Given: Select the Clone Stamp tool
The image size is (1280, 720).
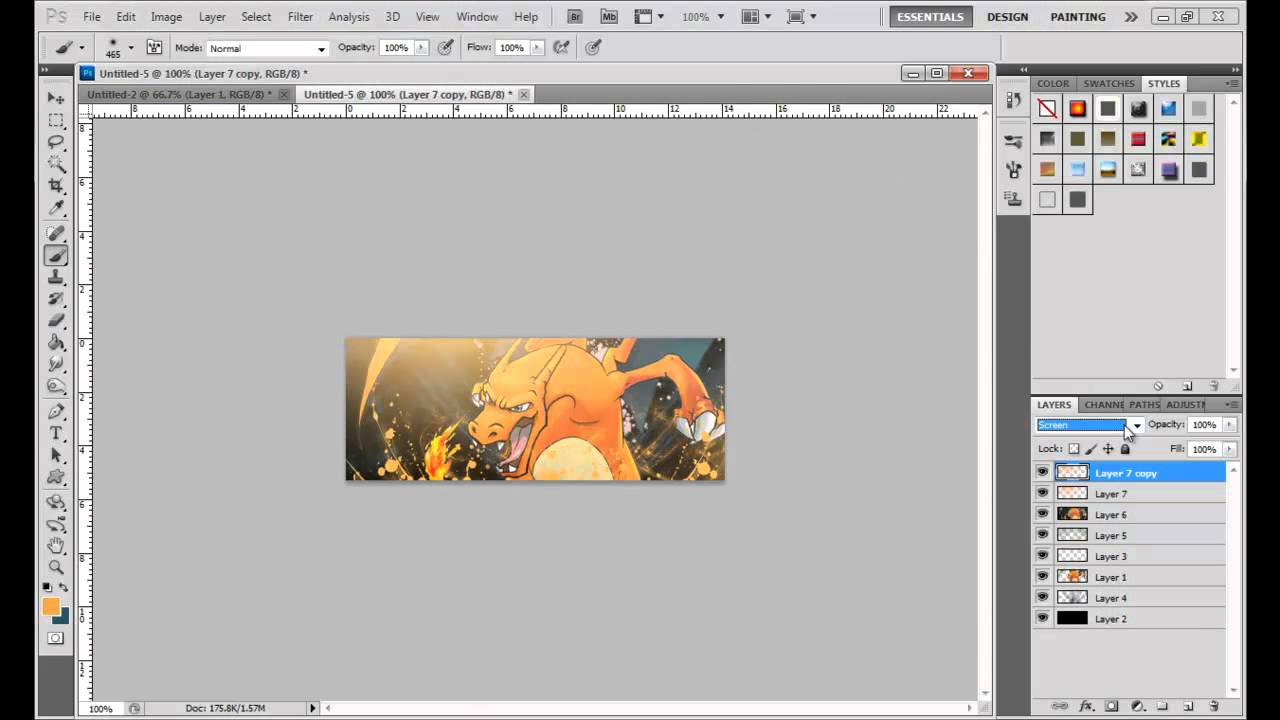Looking at the screenshot, I should [x=56, y=277].
